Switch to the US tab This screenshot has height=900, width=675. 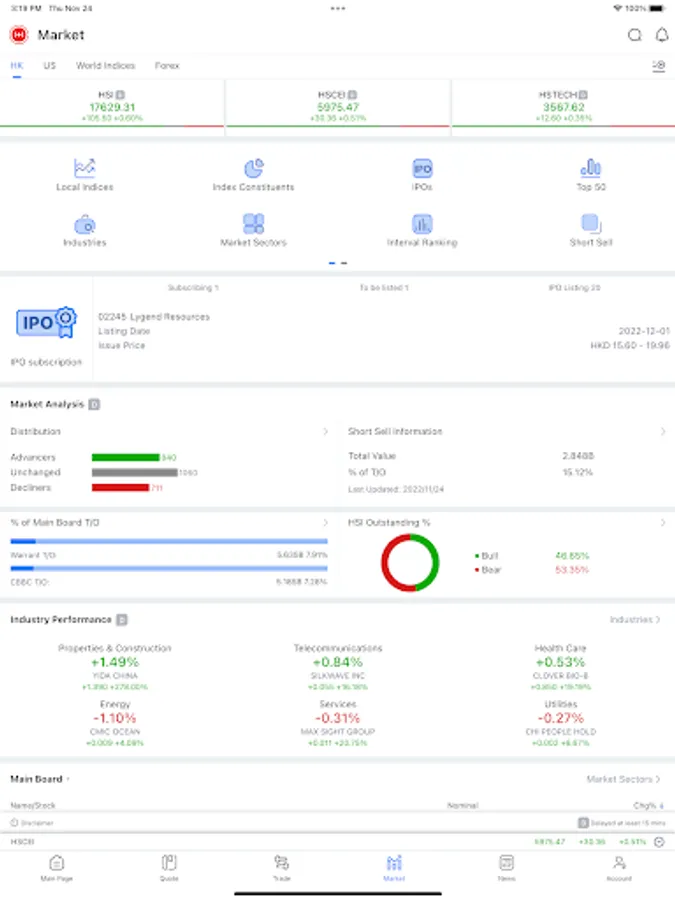click(x=49, y=65)
